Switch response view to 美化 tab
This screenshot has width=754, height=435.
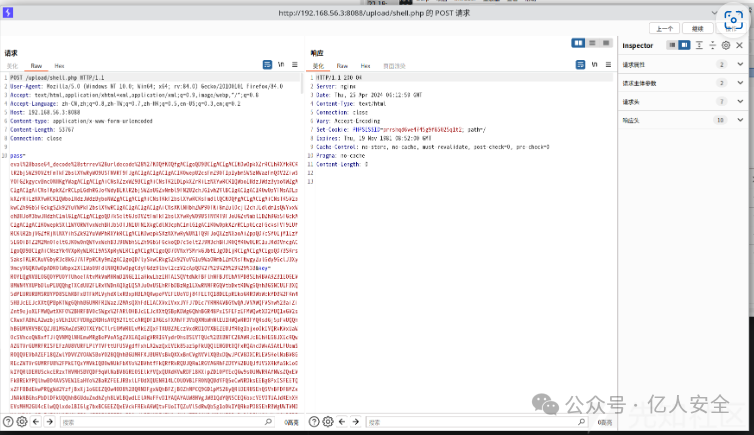click(x=318, y=66)
